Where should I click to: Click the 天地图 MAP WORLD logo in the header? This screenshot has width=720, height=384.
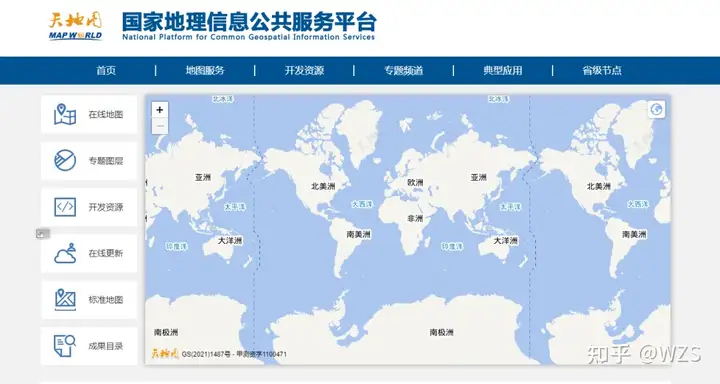pos(75,26)
